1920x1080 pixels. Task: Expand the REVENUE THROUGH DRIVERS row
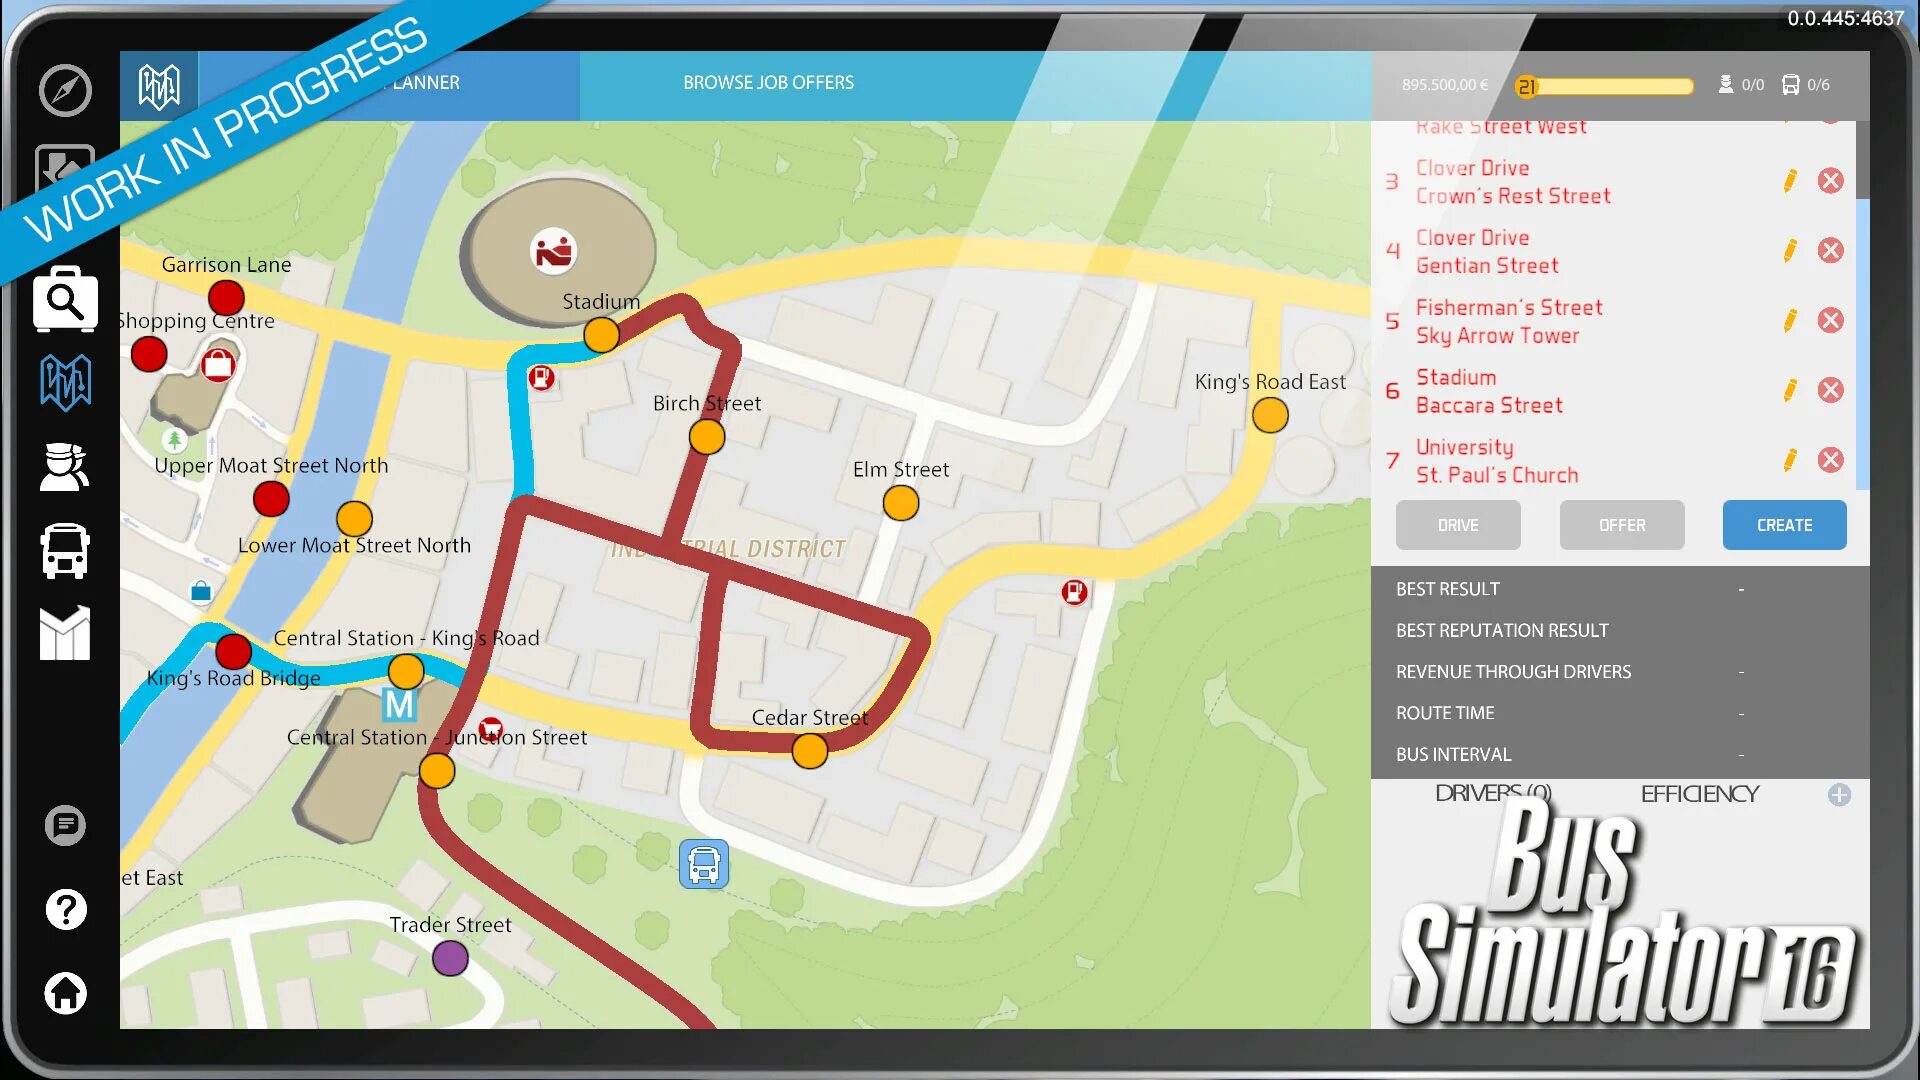coord(1619,671)
